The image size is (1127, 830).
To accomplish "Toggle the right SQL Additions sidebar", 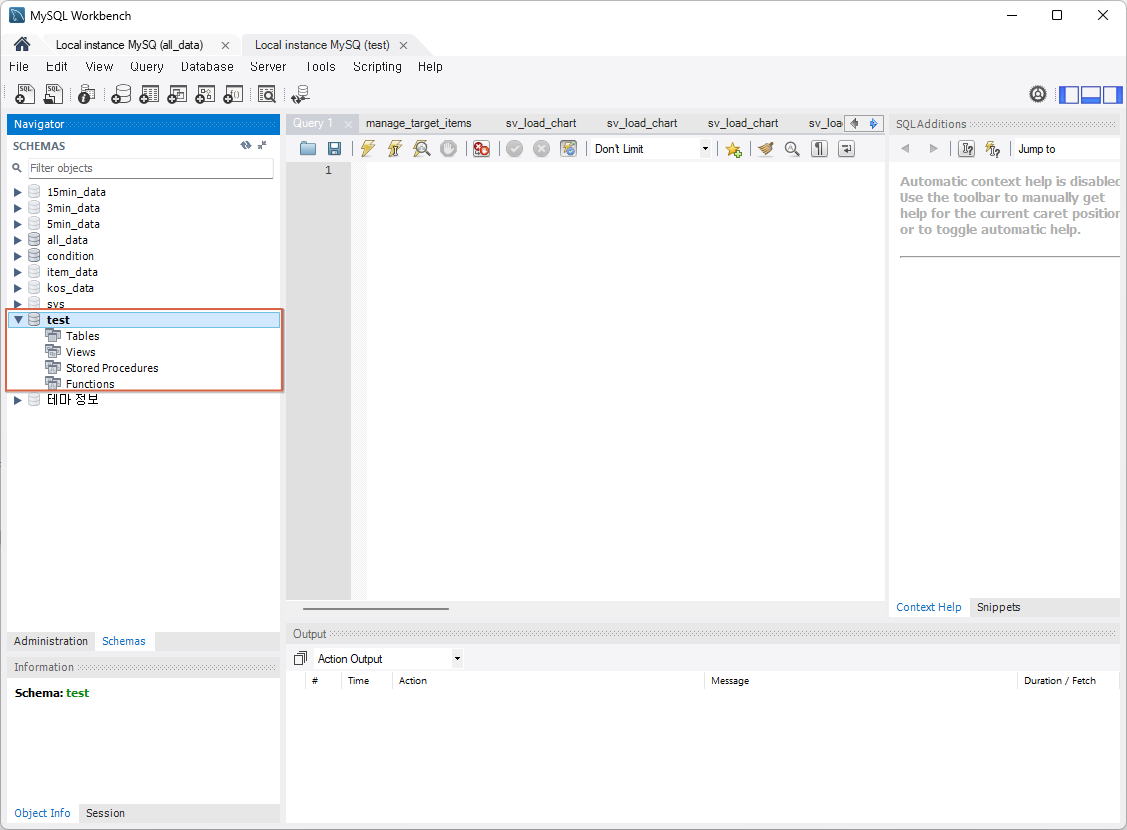I will pos(1112,94).
